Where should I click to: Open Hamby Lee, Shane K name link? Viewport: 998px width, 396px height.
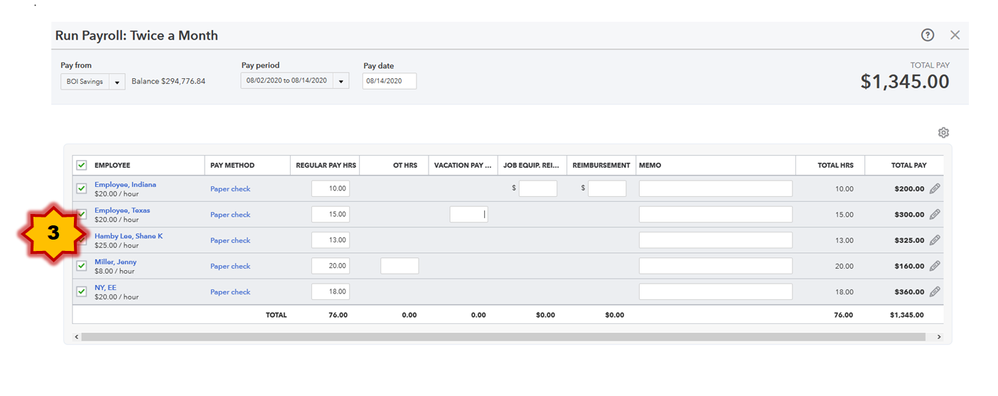click(x=129, y=236)
